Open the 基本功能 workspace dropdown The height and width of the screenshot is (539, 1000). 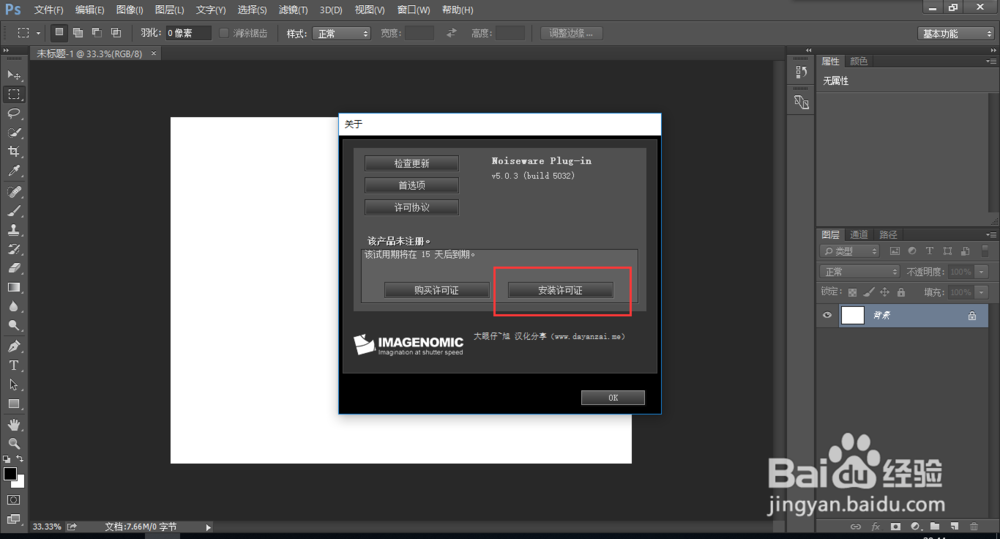pyautogui.click(x=955, y=33)
